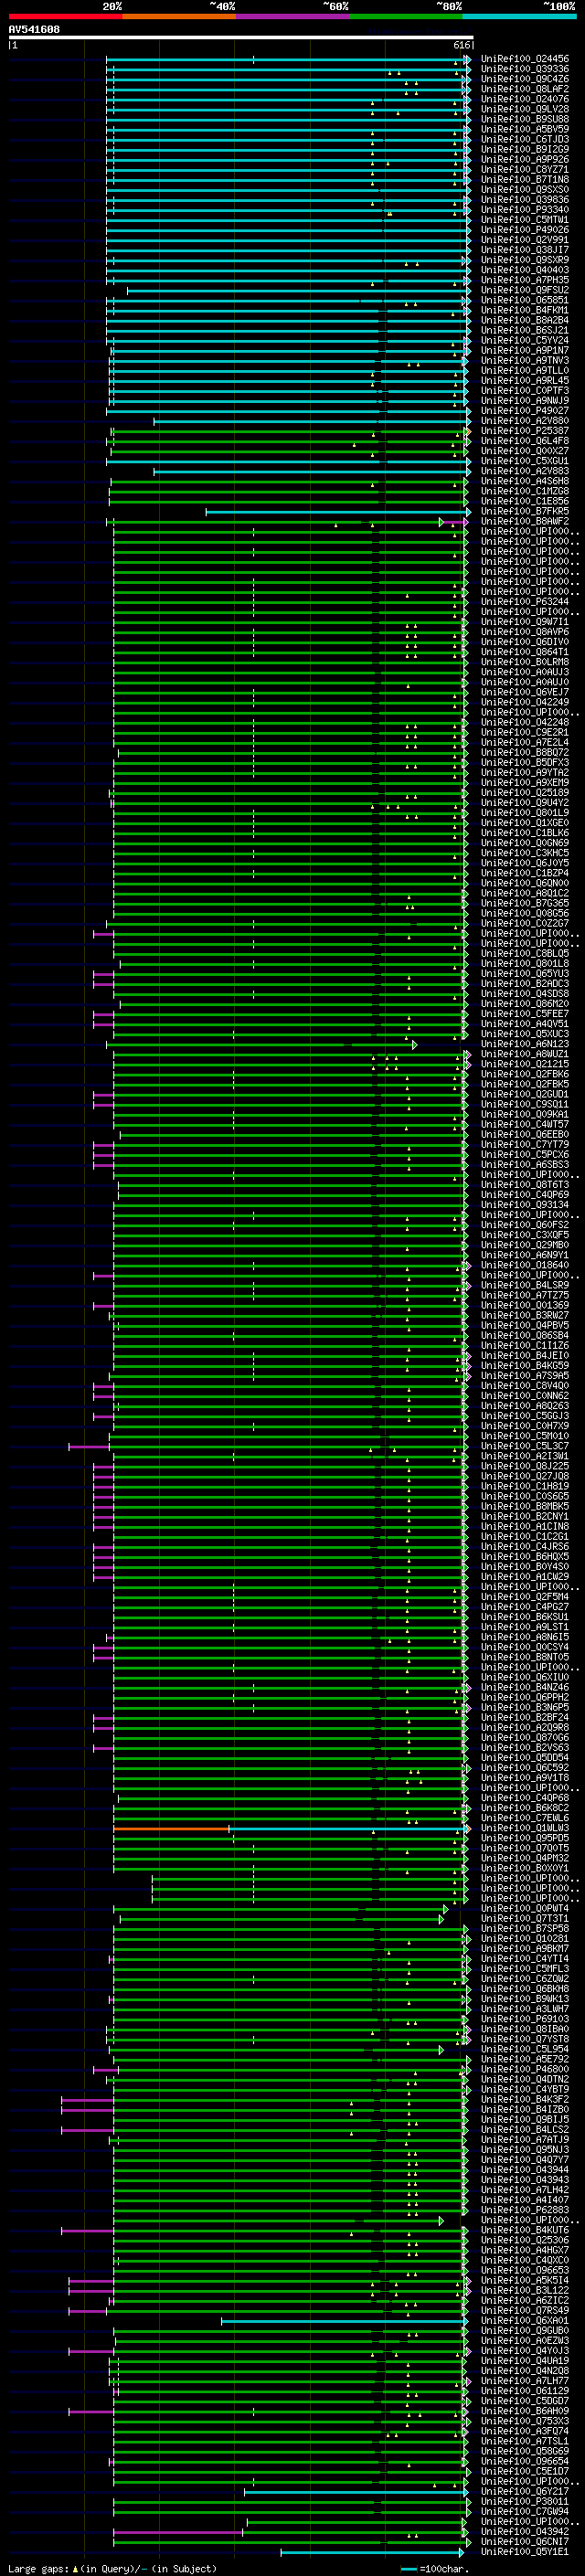Image resolution: width=585 pixels, height=2576 pixels.
Task: Select hit label UniRef100_Q10281
Action: pos(525,1939)
